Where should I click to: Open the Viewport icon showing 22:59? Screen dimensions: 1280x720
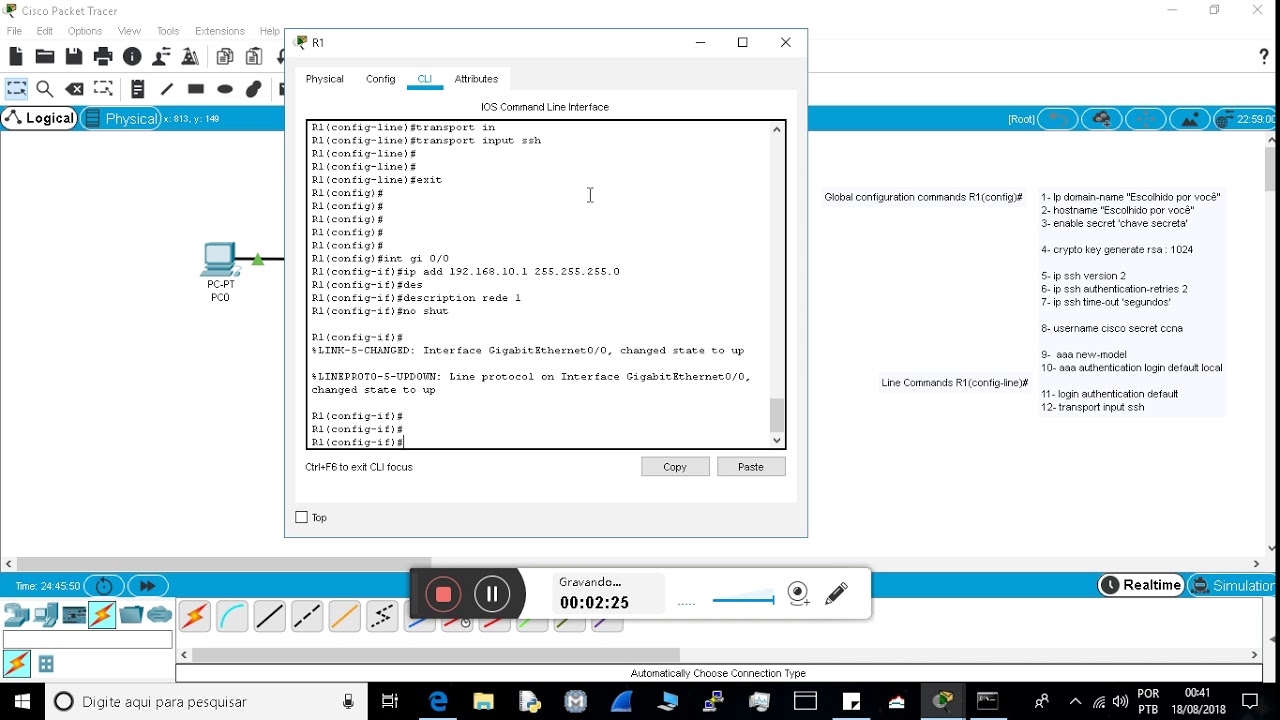(1244, 119)
